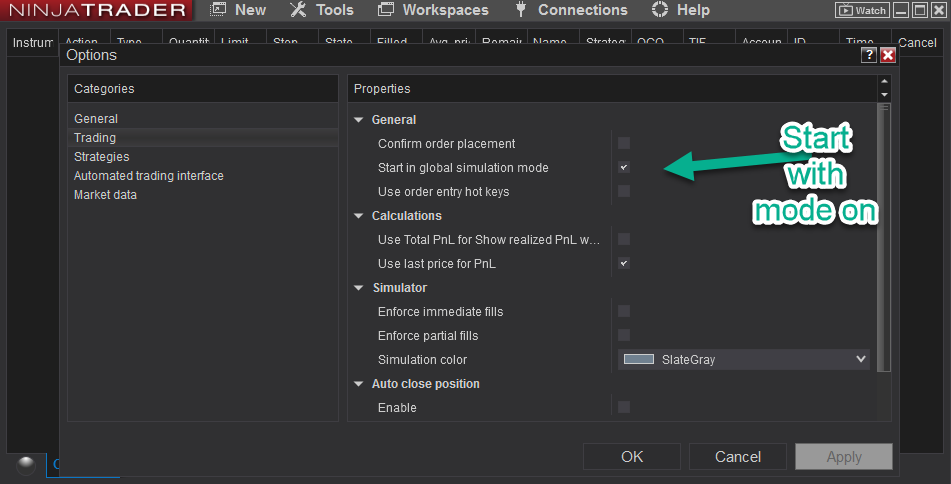The height and width of the screenshot is (484, 951).
Task: Open the Help lifebuoy icon menu
Action: 659,10
